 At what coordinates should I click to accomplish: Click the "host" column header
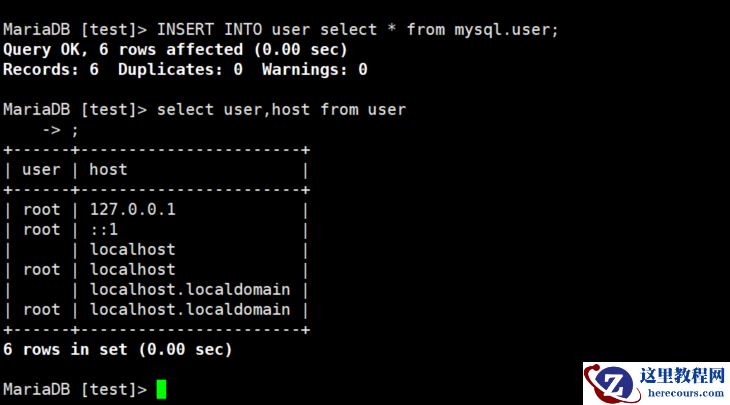[108, 169]
